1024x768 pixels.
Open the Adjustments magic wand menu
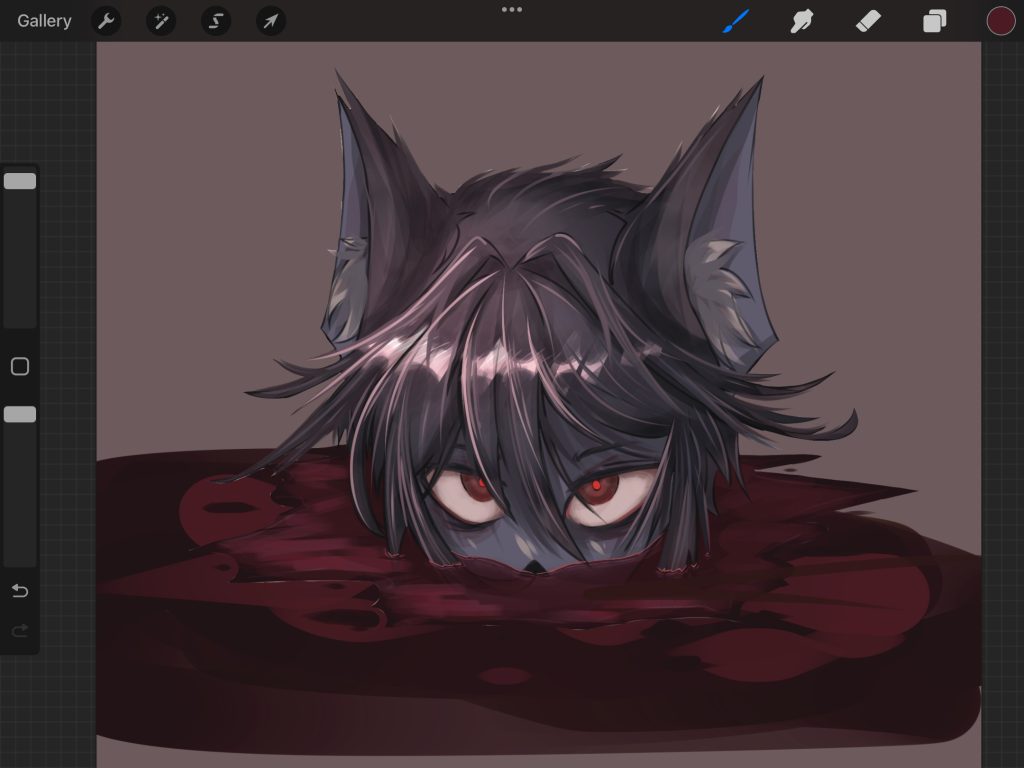[161, 21]
